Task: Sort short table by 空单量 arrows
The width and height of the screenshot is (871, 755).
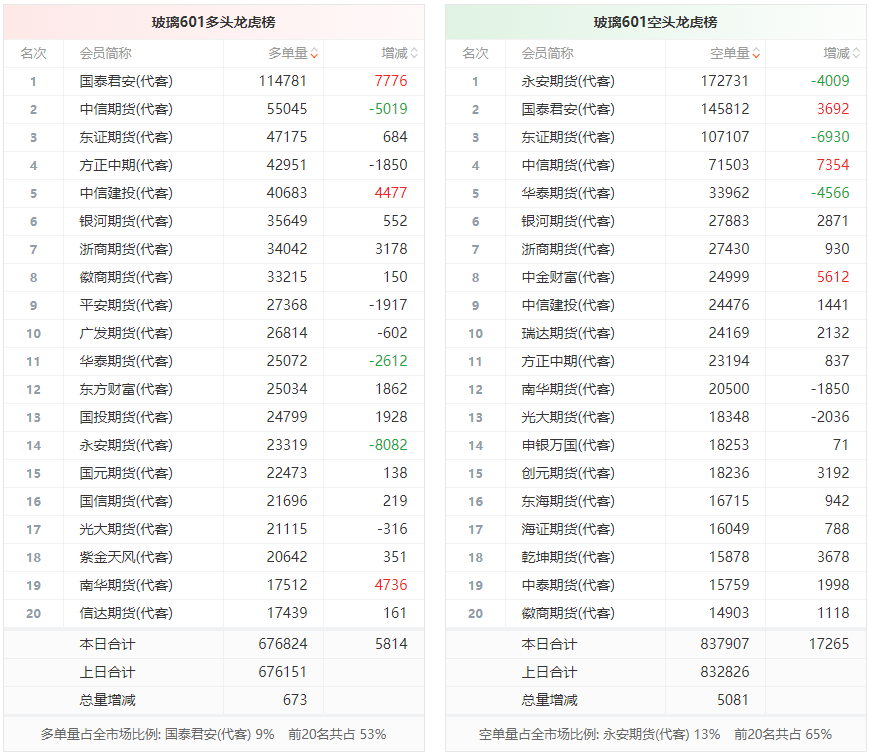Action: pyautogui.click(x=757, y=53)
